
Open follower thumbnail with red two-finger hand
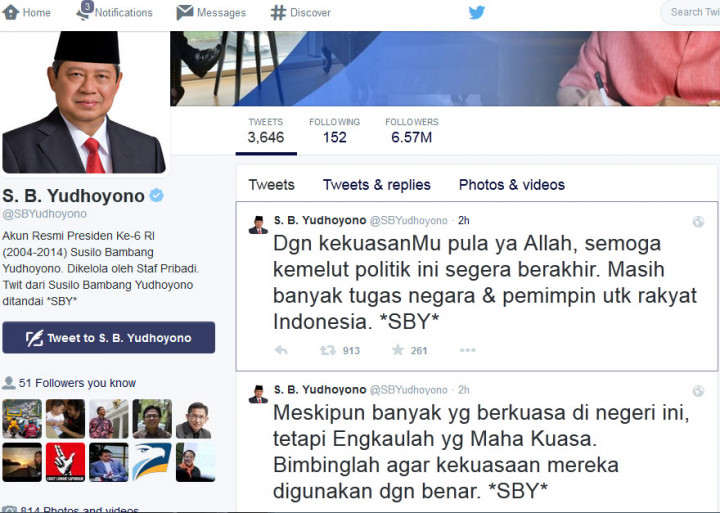pos(65,462)
